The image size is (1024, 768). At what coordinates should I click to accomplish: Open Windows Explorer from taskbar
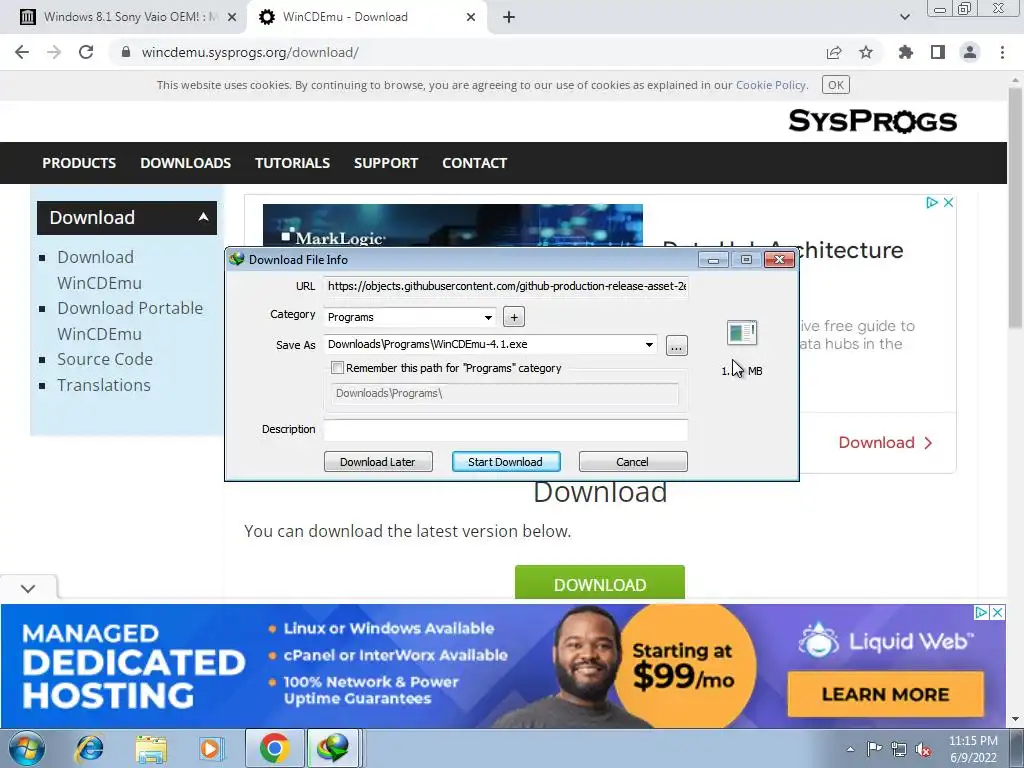tap(151, 748)
